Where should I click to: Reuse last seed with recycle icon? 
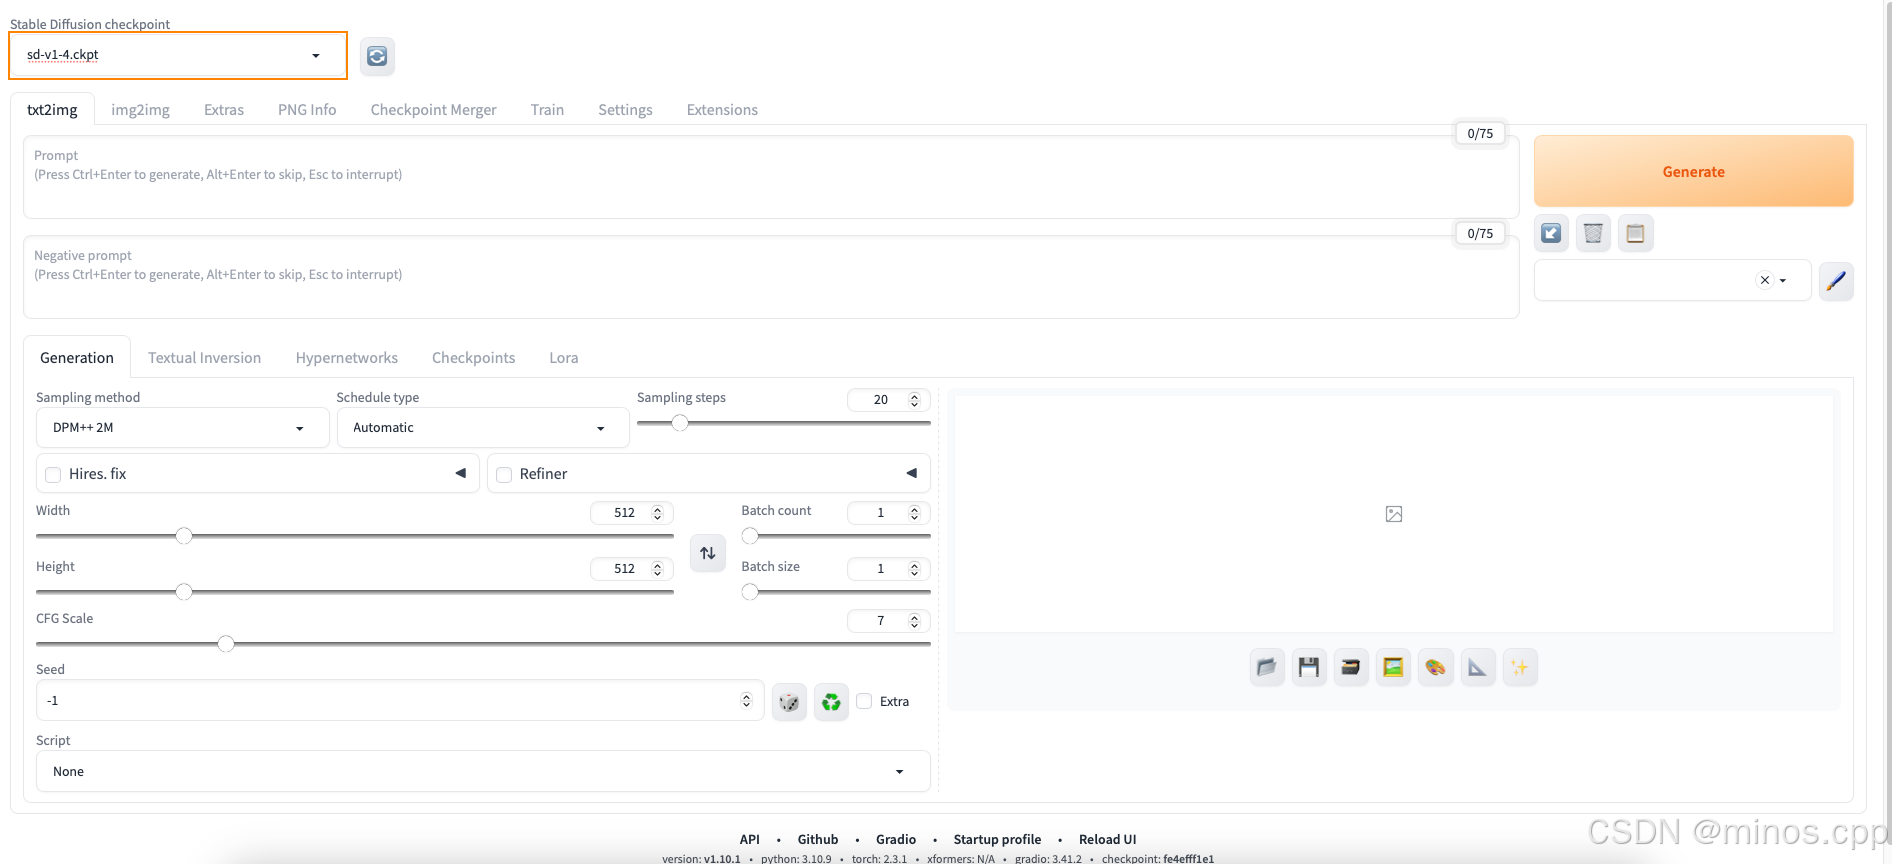[831, 702]
